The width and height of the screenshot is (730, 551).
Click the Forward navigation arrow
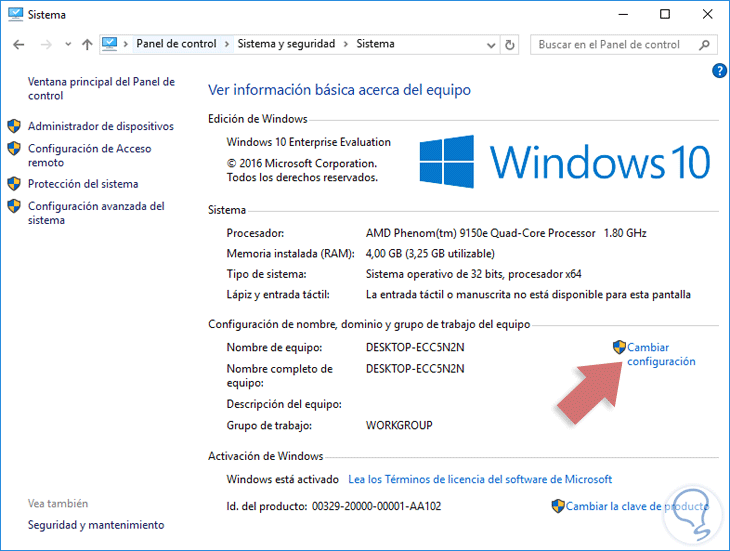click(x=46, y=45)
